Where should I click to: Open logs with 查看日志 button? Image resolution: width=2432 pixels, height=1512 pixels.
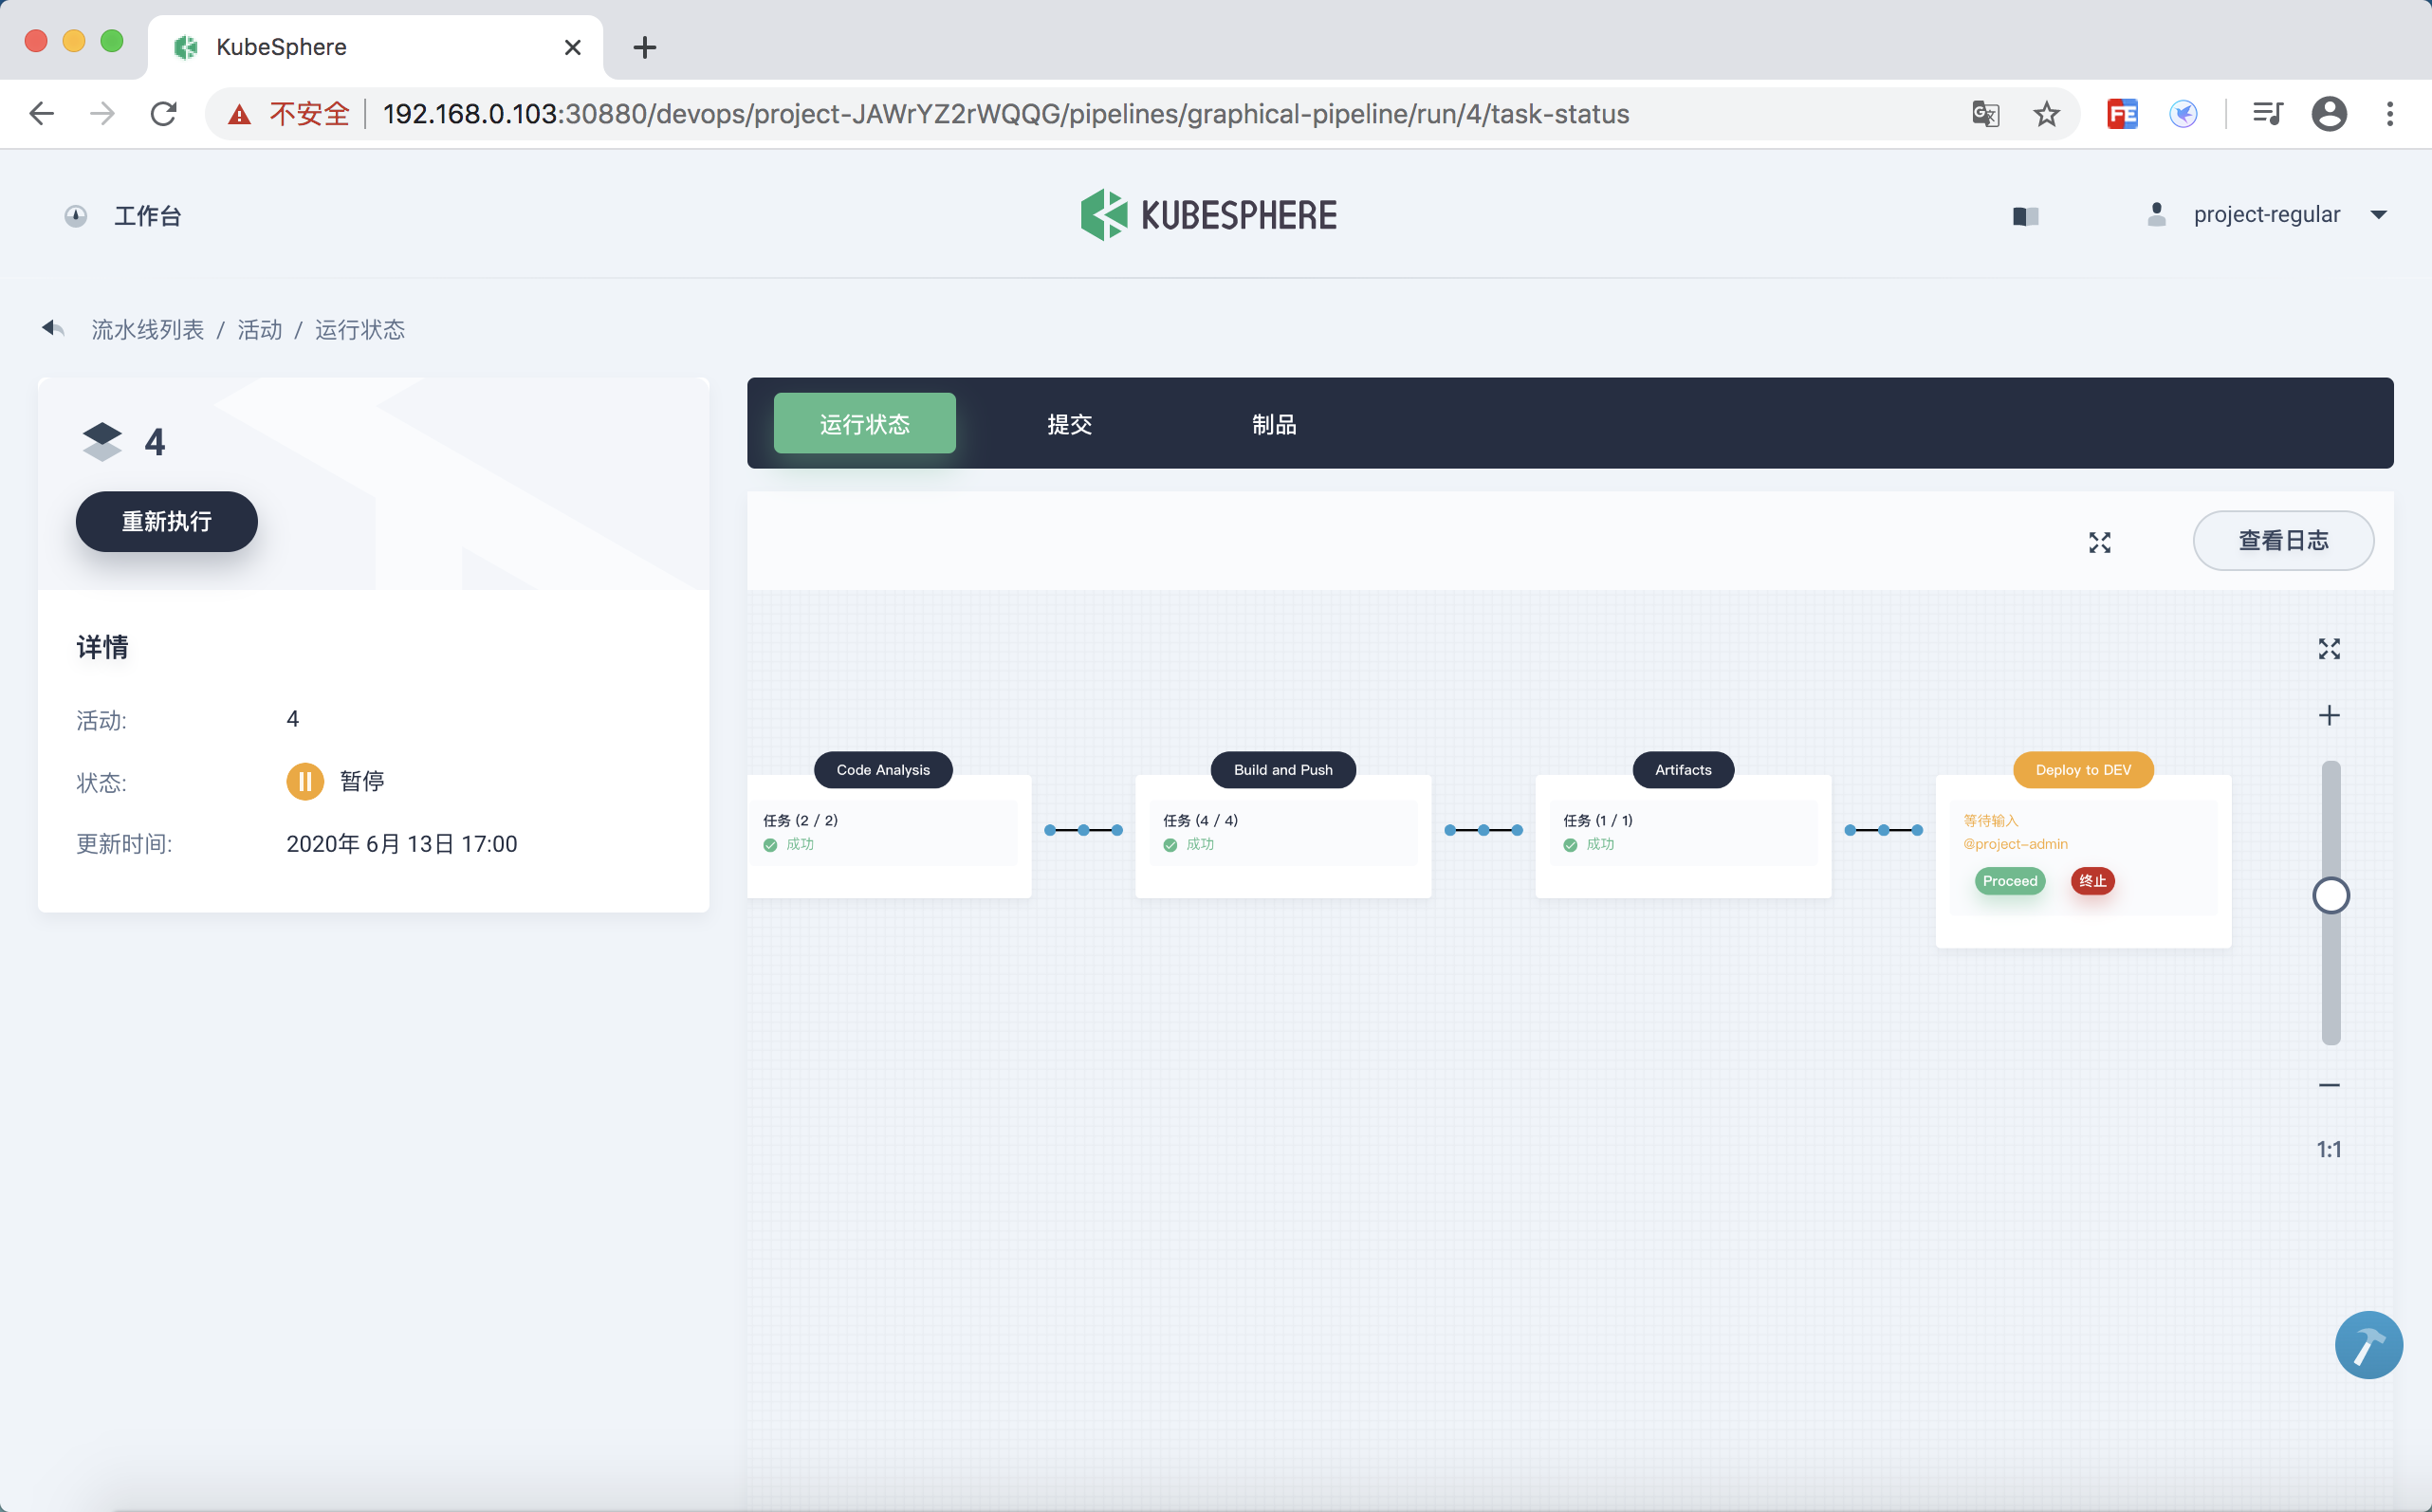coord(2283,541)
